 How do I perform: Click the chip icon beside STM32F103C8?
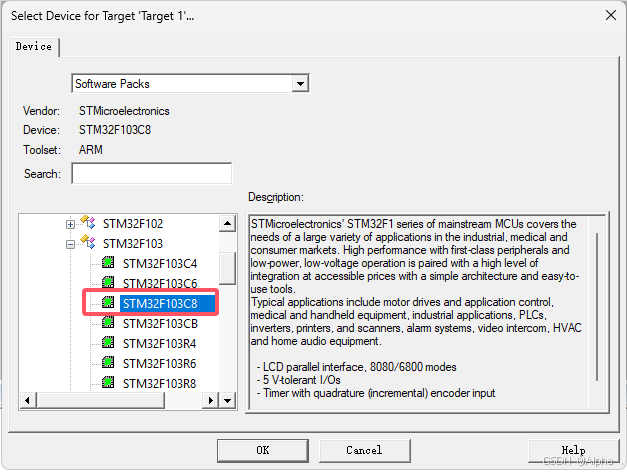coord(108,302)
